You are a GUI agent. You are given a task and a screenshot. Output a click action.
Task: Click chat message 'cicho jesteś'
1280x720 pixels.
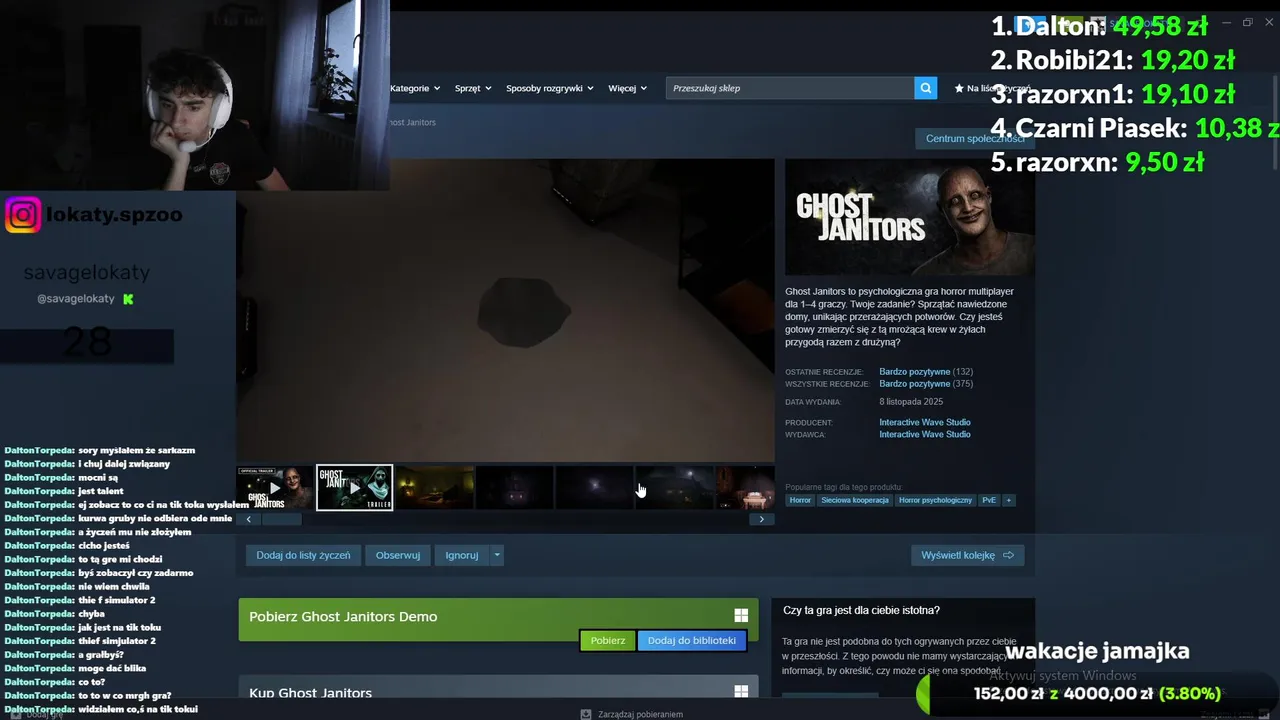click(104, 546)
